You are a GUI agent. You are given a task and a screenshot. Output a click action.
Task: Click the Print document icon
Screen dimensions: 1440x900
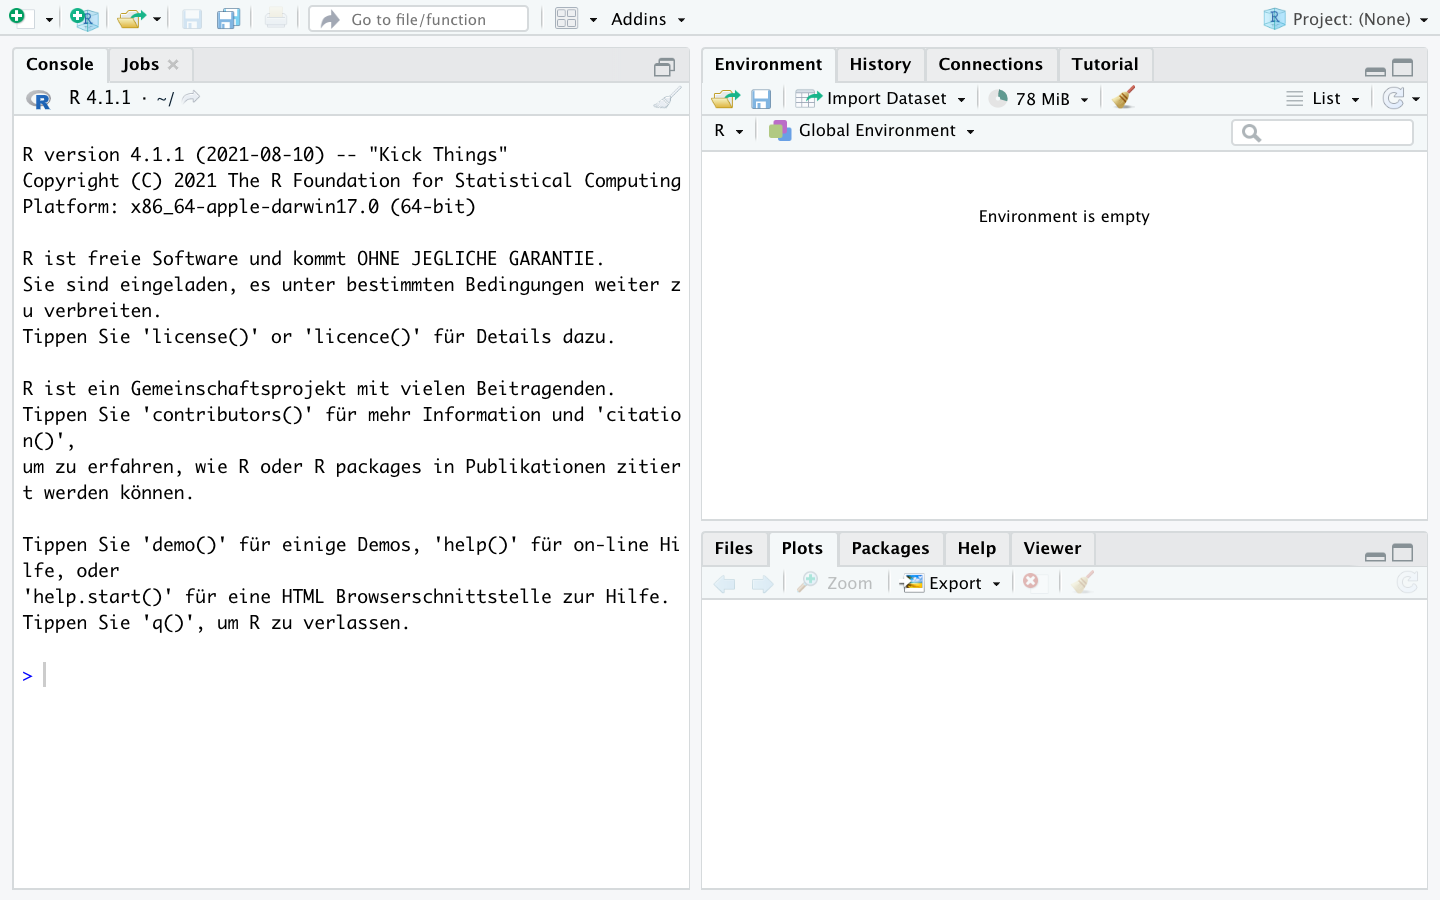click(x=276, y=18)
